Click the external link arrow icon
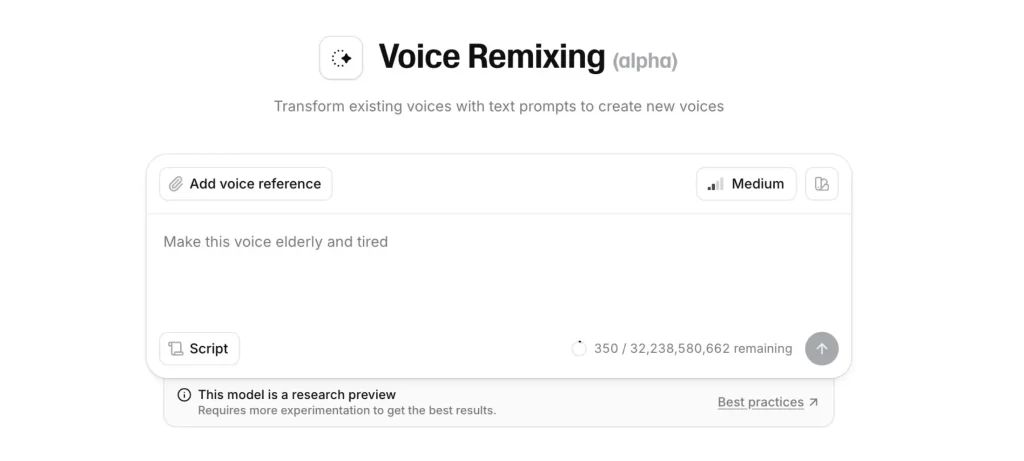The image size is (1024, 461). 814,402
